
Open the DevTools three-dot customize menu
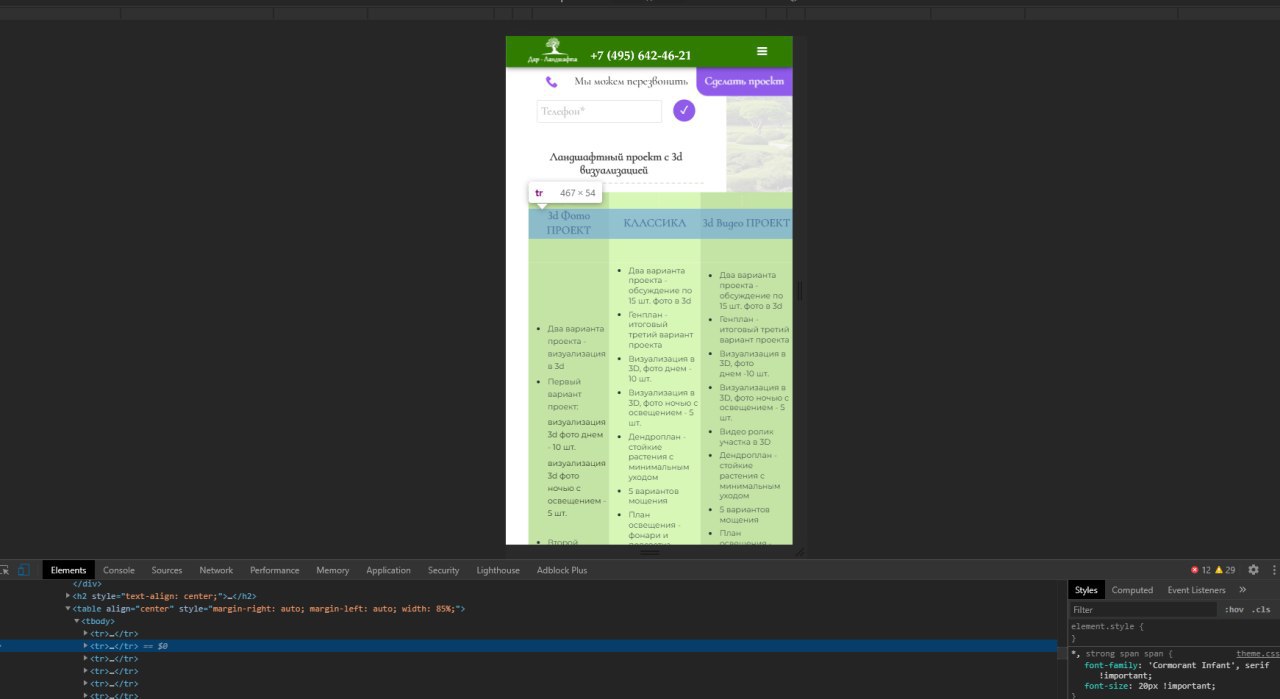[1275, 570]
